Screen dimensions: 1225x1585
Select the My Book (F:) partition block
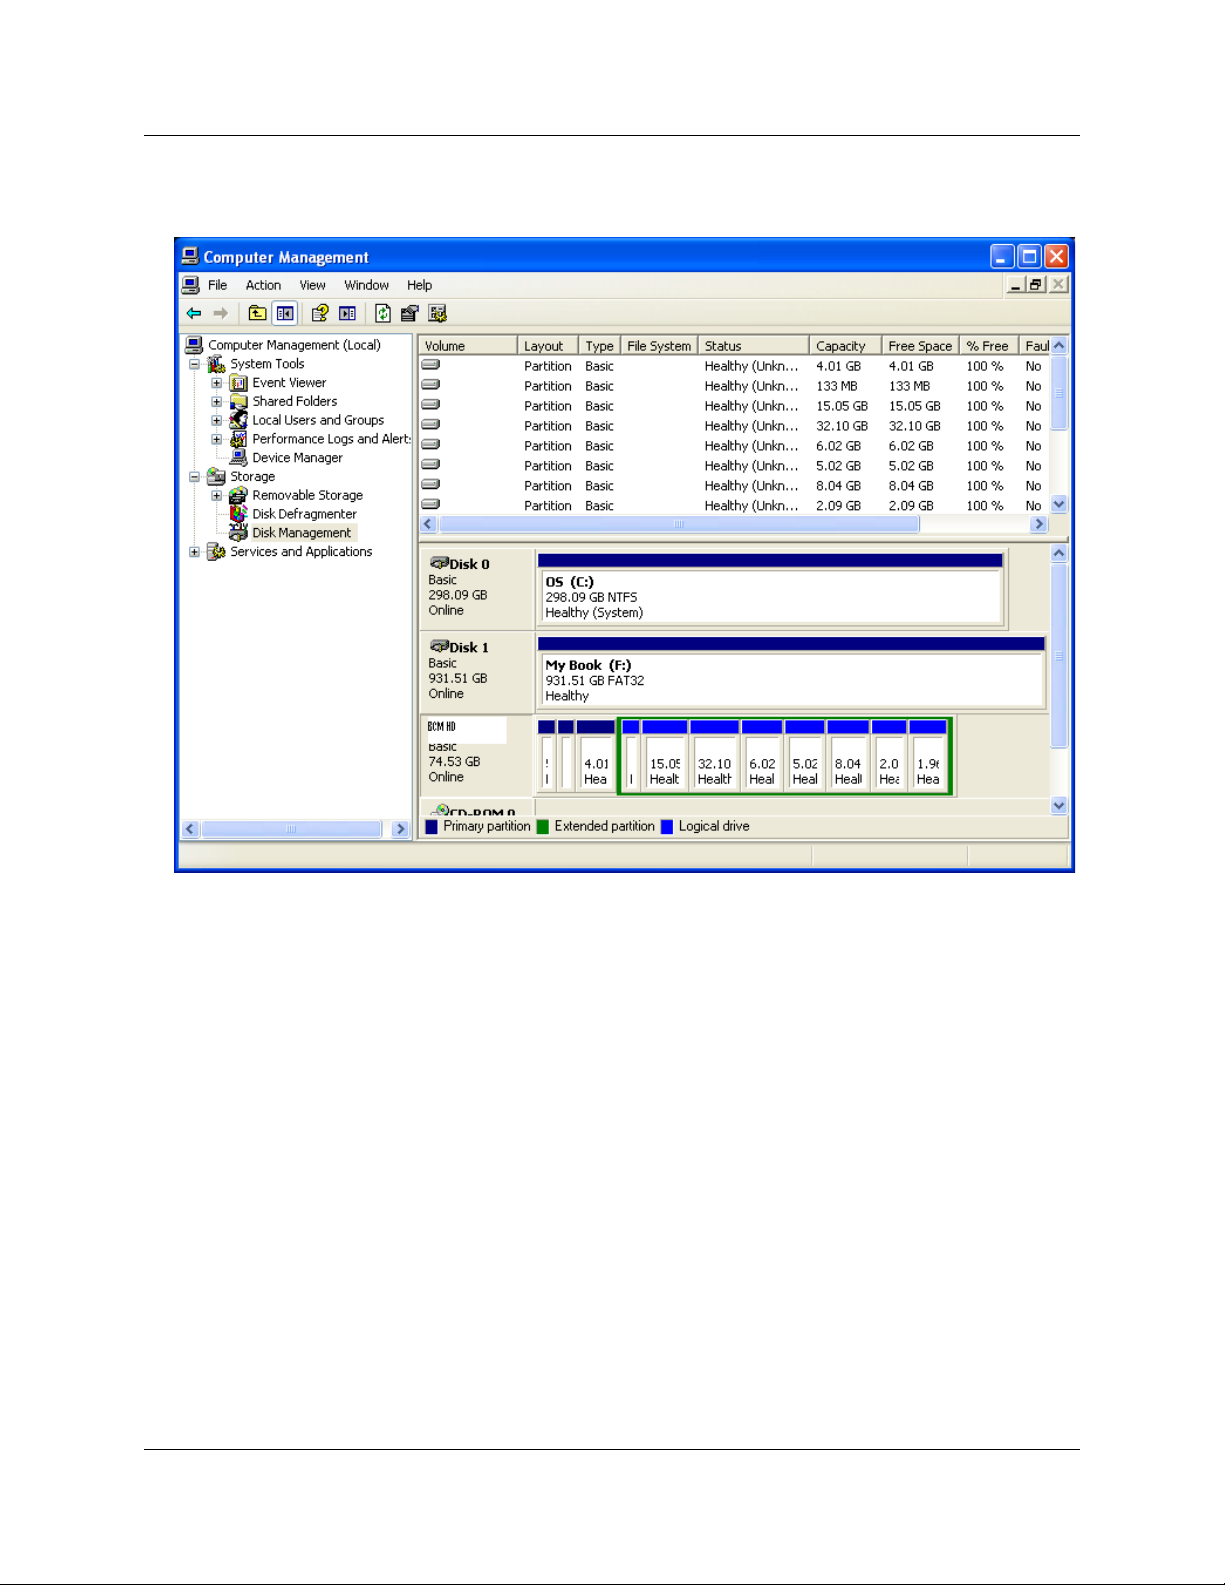[791, 672]
